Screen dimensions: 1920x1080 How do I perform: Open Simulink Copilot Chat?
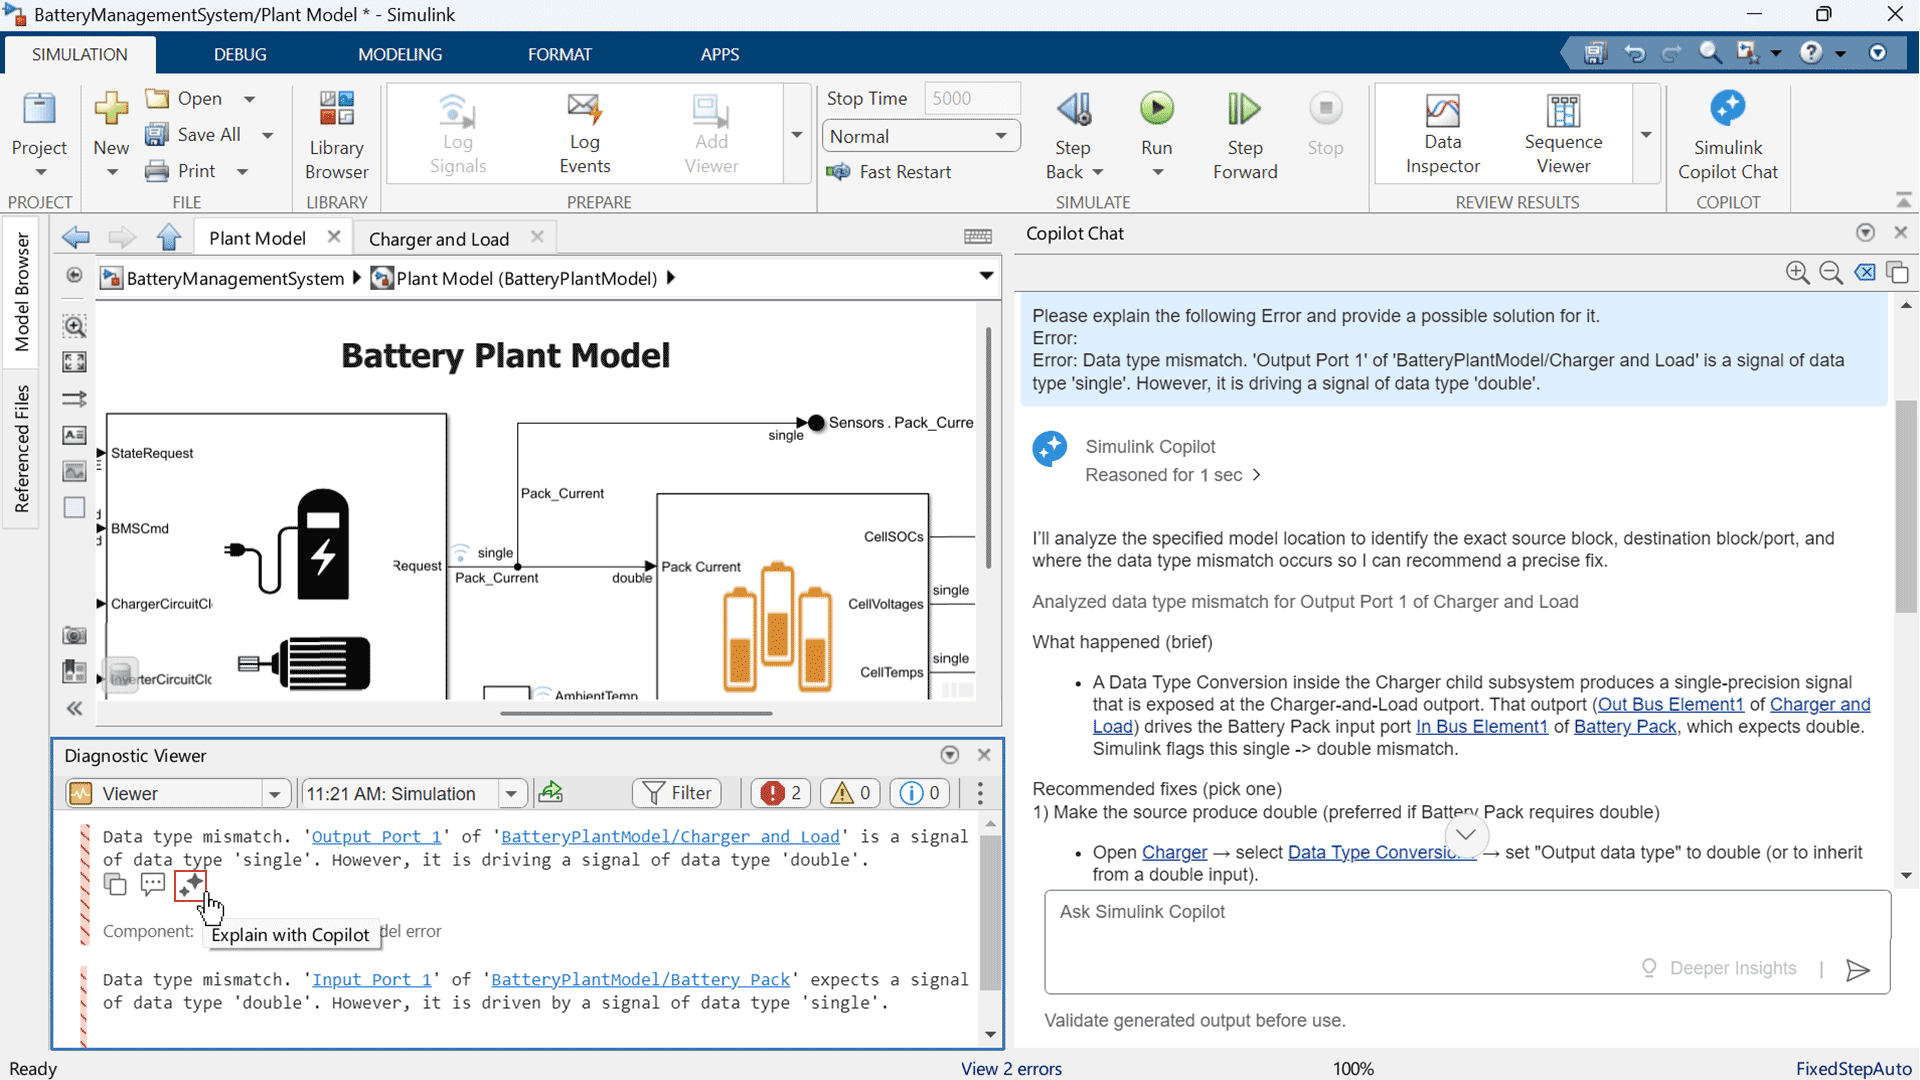[x=1727, y=133]
